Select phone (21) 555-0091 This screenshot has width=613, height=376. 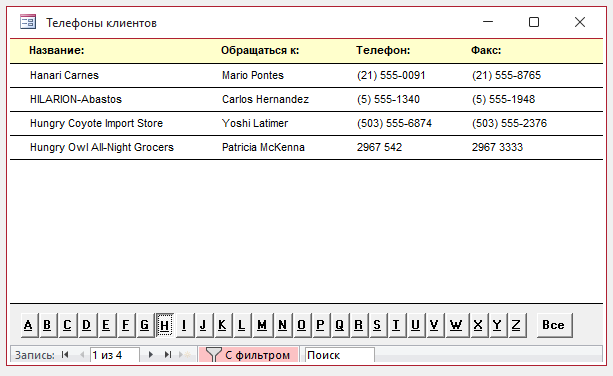coord(391,75)
